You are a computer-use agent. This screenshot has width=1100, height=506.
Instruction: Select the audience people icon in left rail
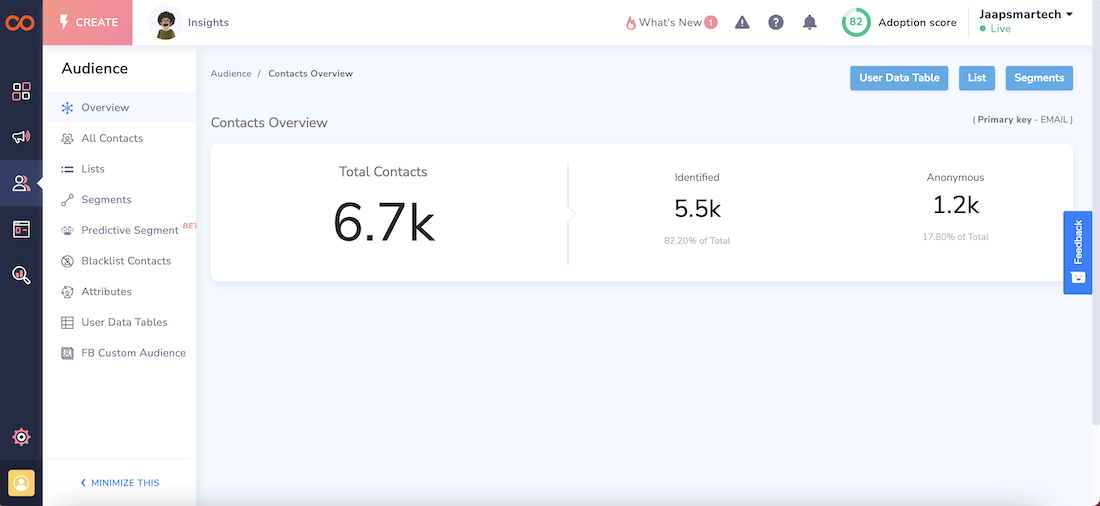21,184
